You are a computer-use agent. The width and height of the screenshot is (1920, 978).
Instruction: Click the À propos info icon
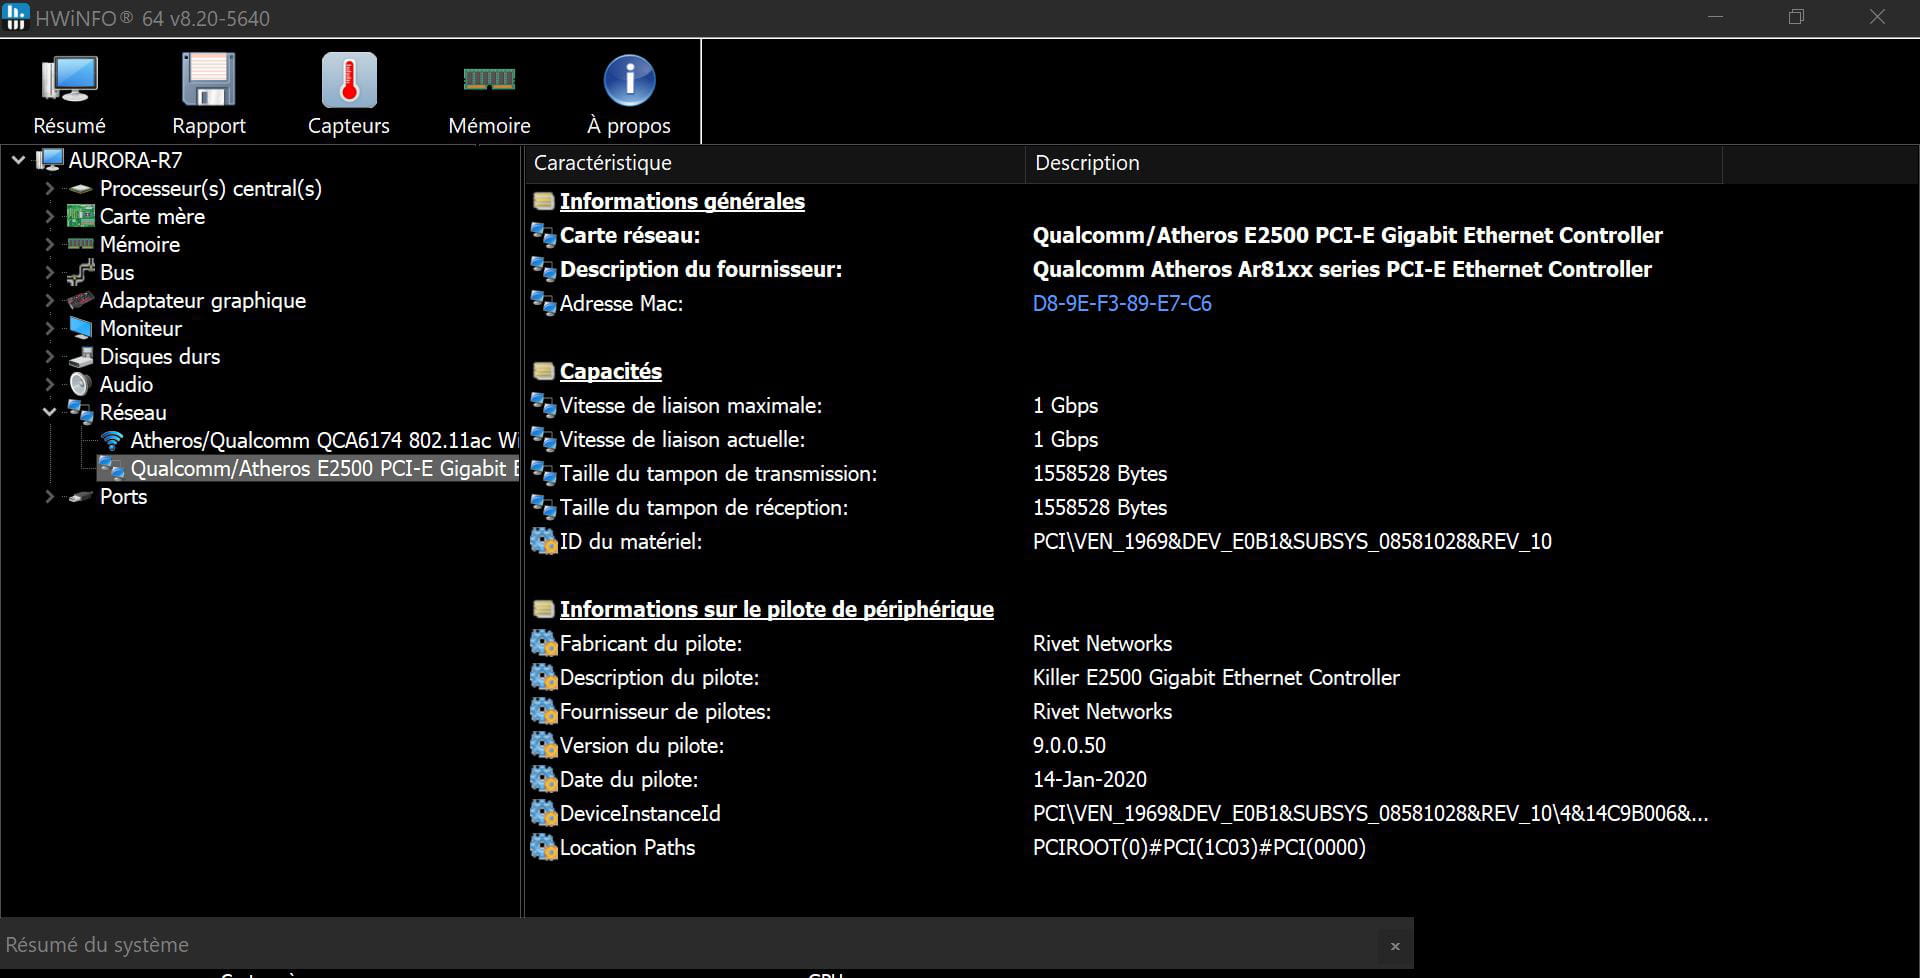pyautogui.click(x=629, y=80)
